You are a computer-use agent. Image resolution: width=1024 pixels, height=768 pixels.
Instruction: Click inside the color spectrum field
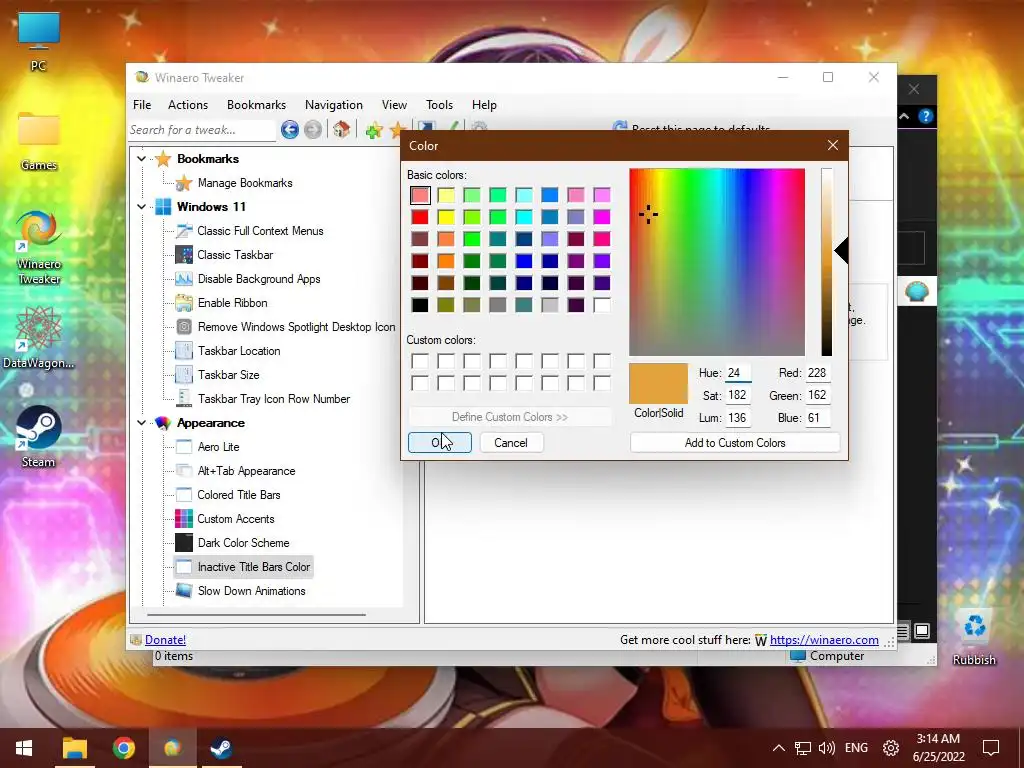click(x=717, y=262)
